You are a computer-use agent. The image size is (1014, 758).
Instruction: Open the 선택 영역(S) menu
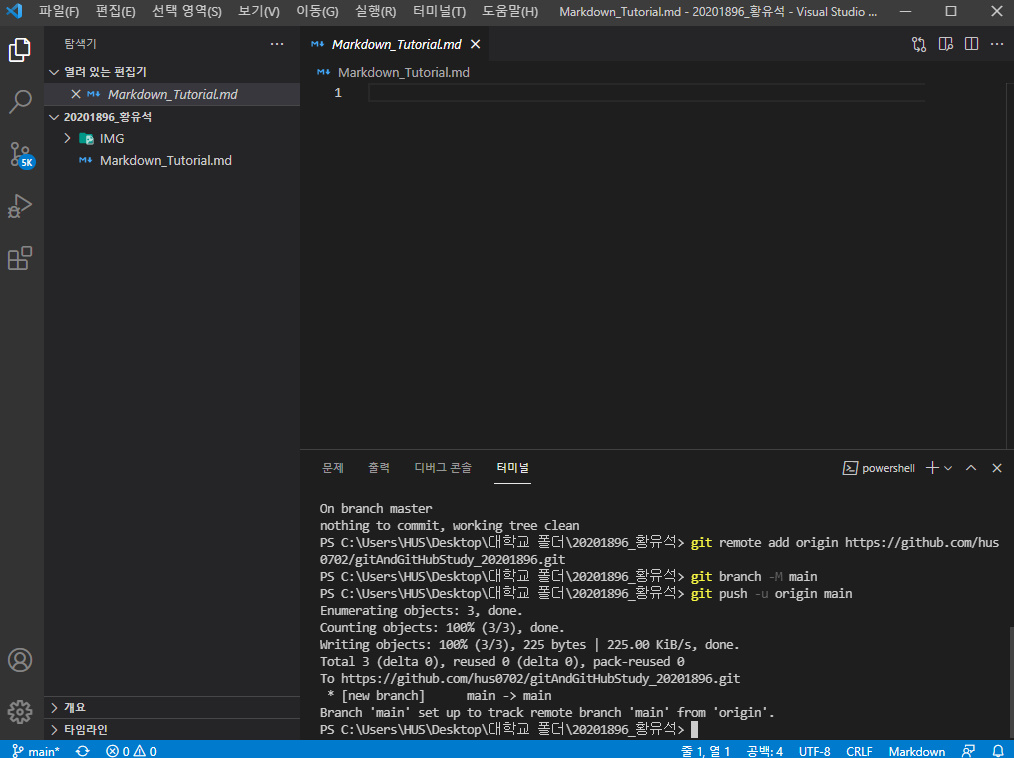(187, 12)
